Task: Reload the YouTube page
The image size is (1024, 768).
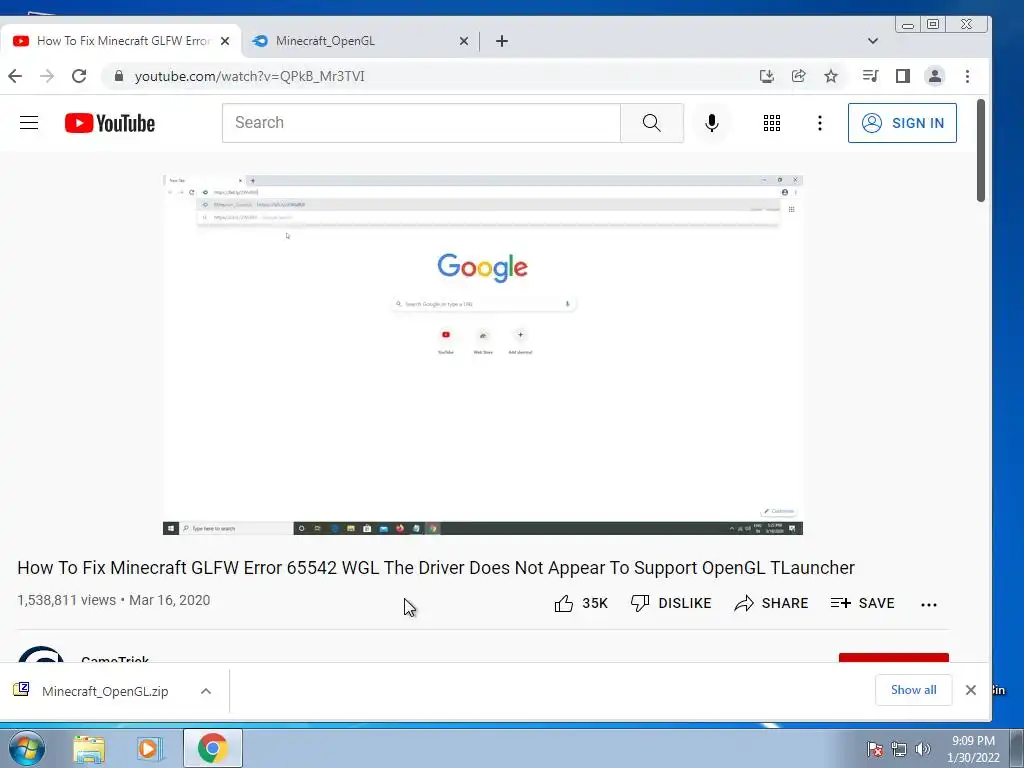Action: click(79, 76)
